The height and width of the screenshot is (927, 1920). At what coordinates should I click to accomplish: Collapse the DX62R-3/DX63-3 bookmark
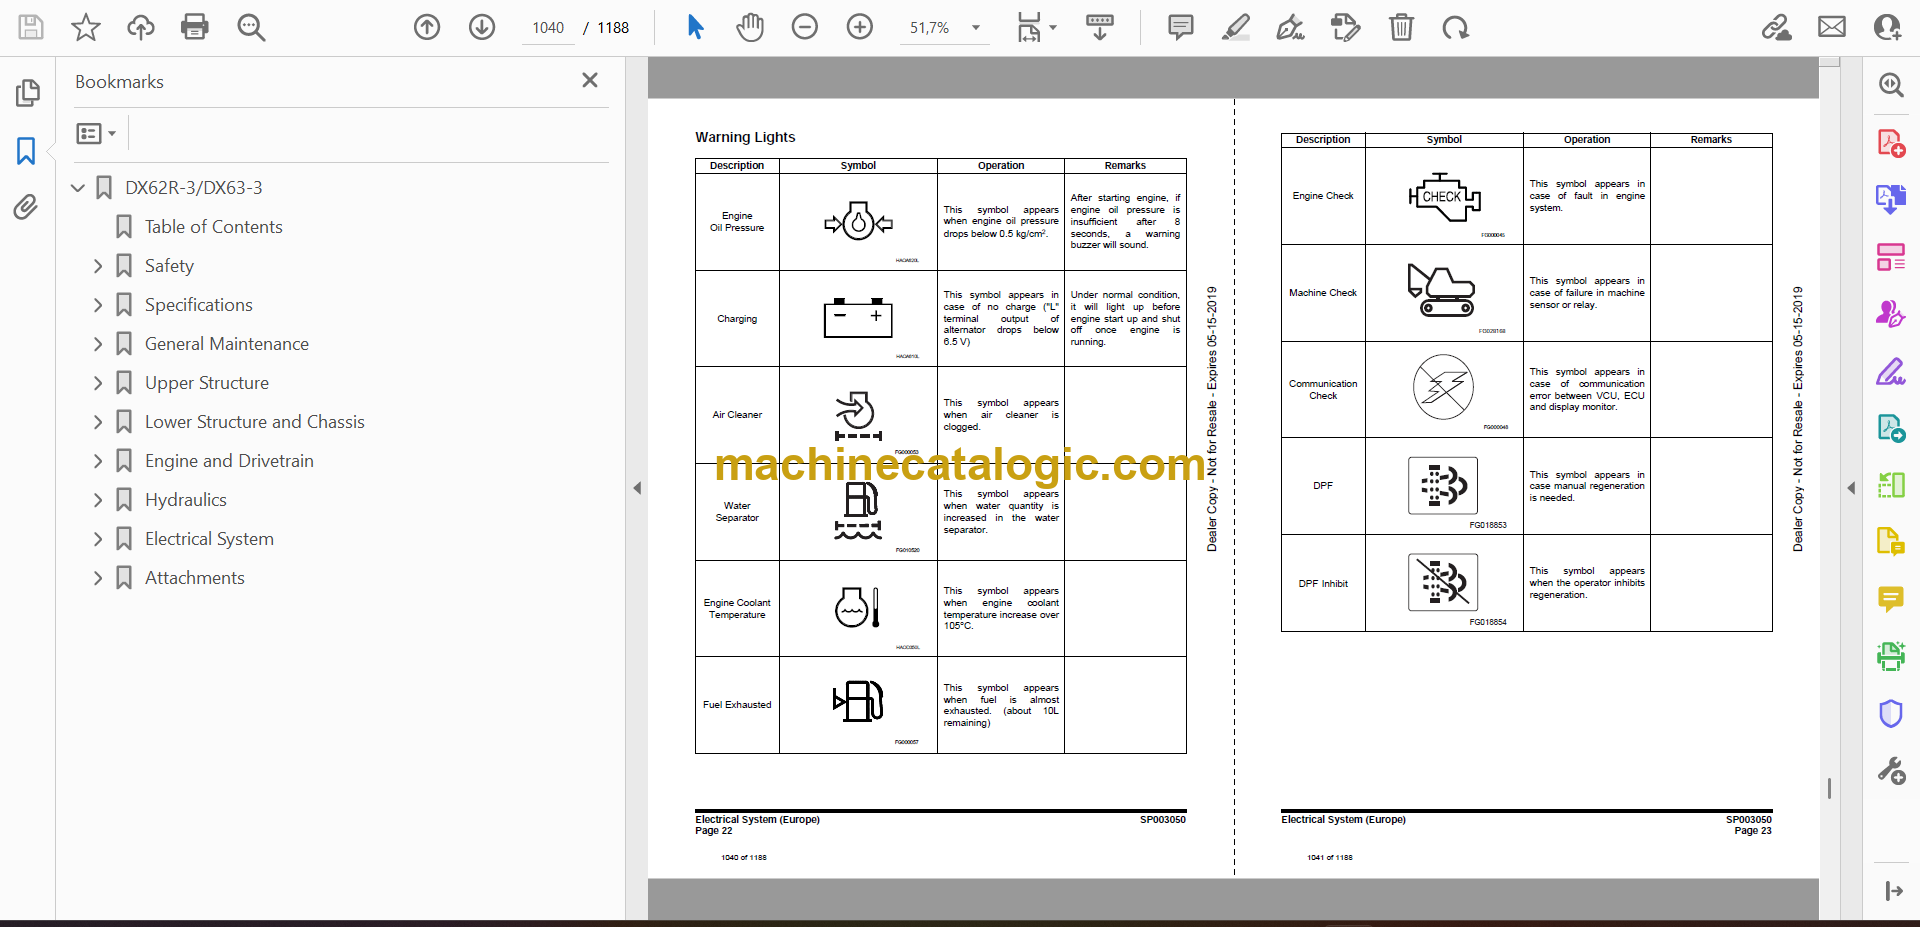pyautogui.click(x=78, y=188)
